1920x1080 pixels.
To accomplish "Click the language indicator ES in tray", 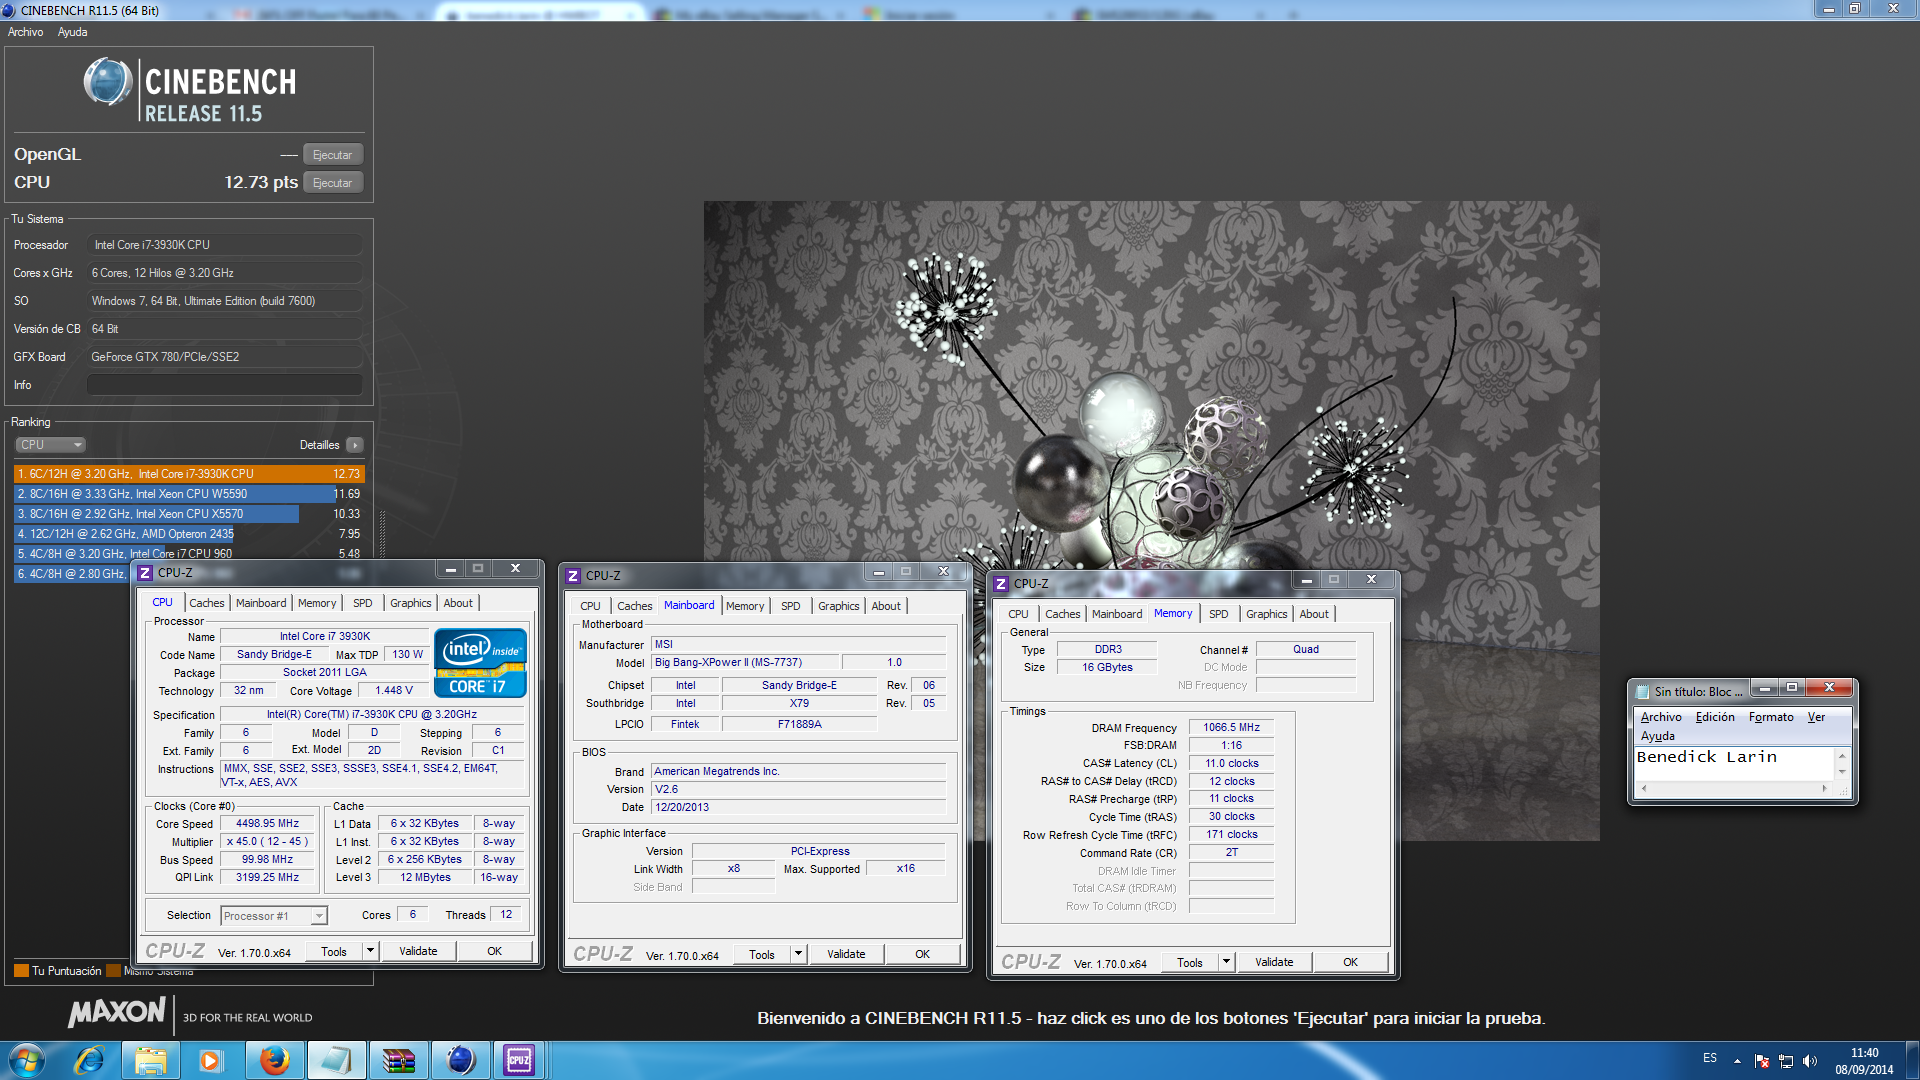I will pyautogui.click(x=1710, y=1058).
